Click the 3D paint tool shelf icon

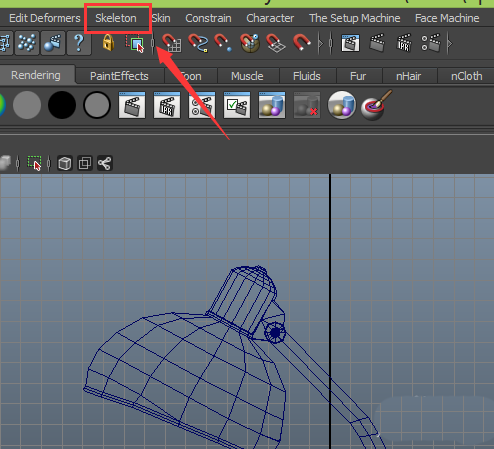(x=377, y=105)
